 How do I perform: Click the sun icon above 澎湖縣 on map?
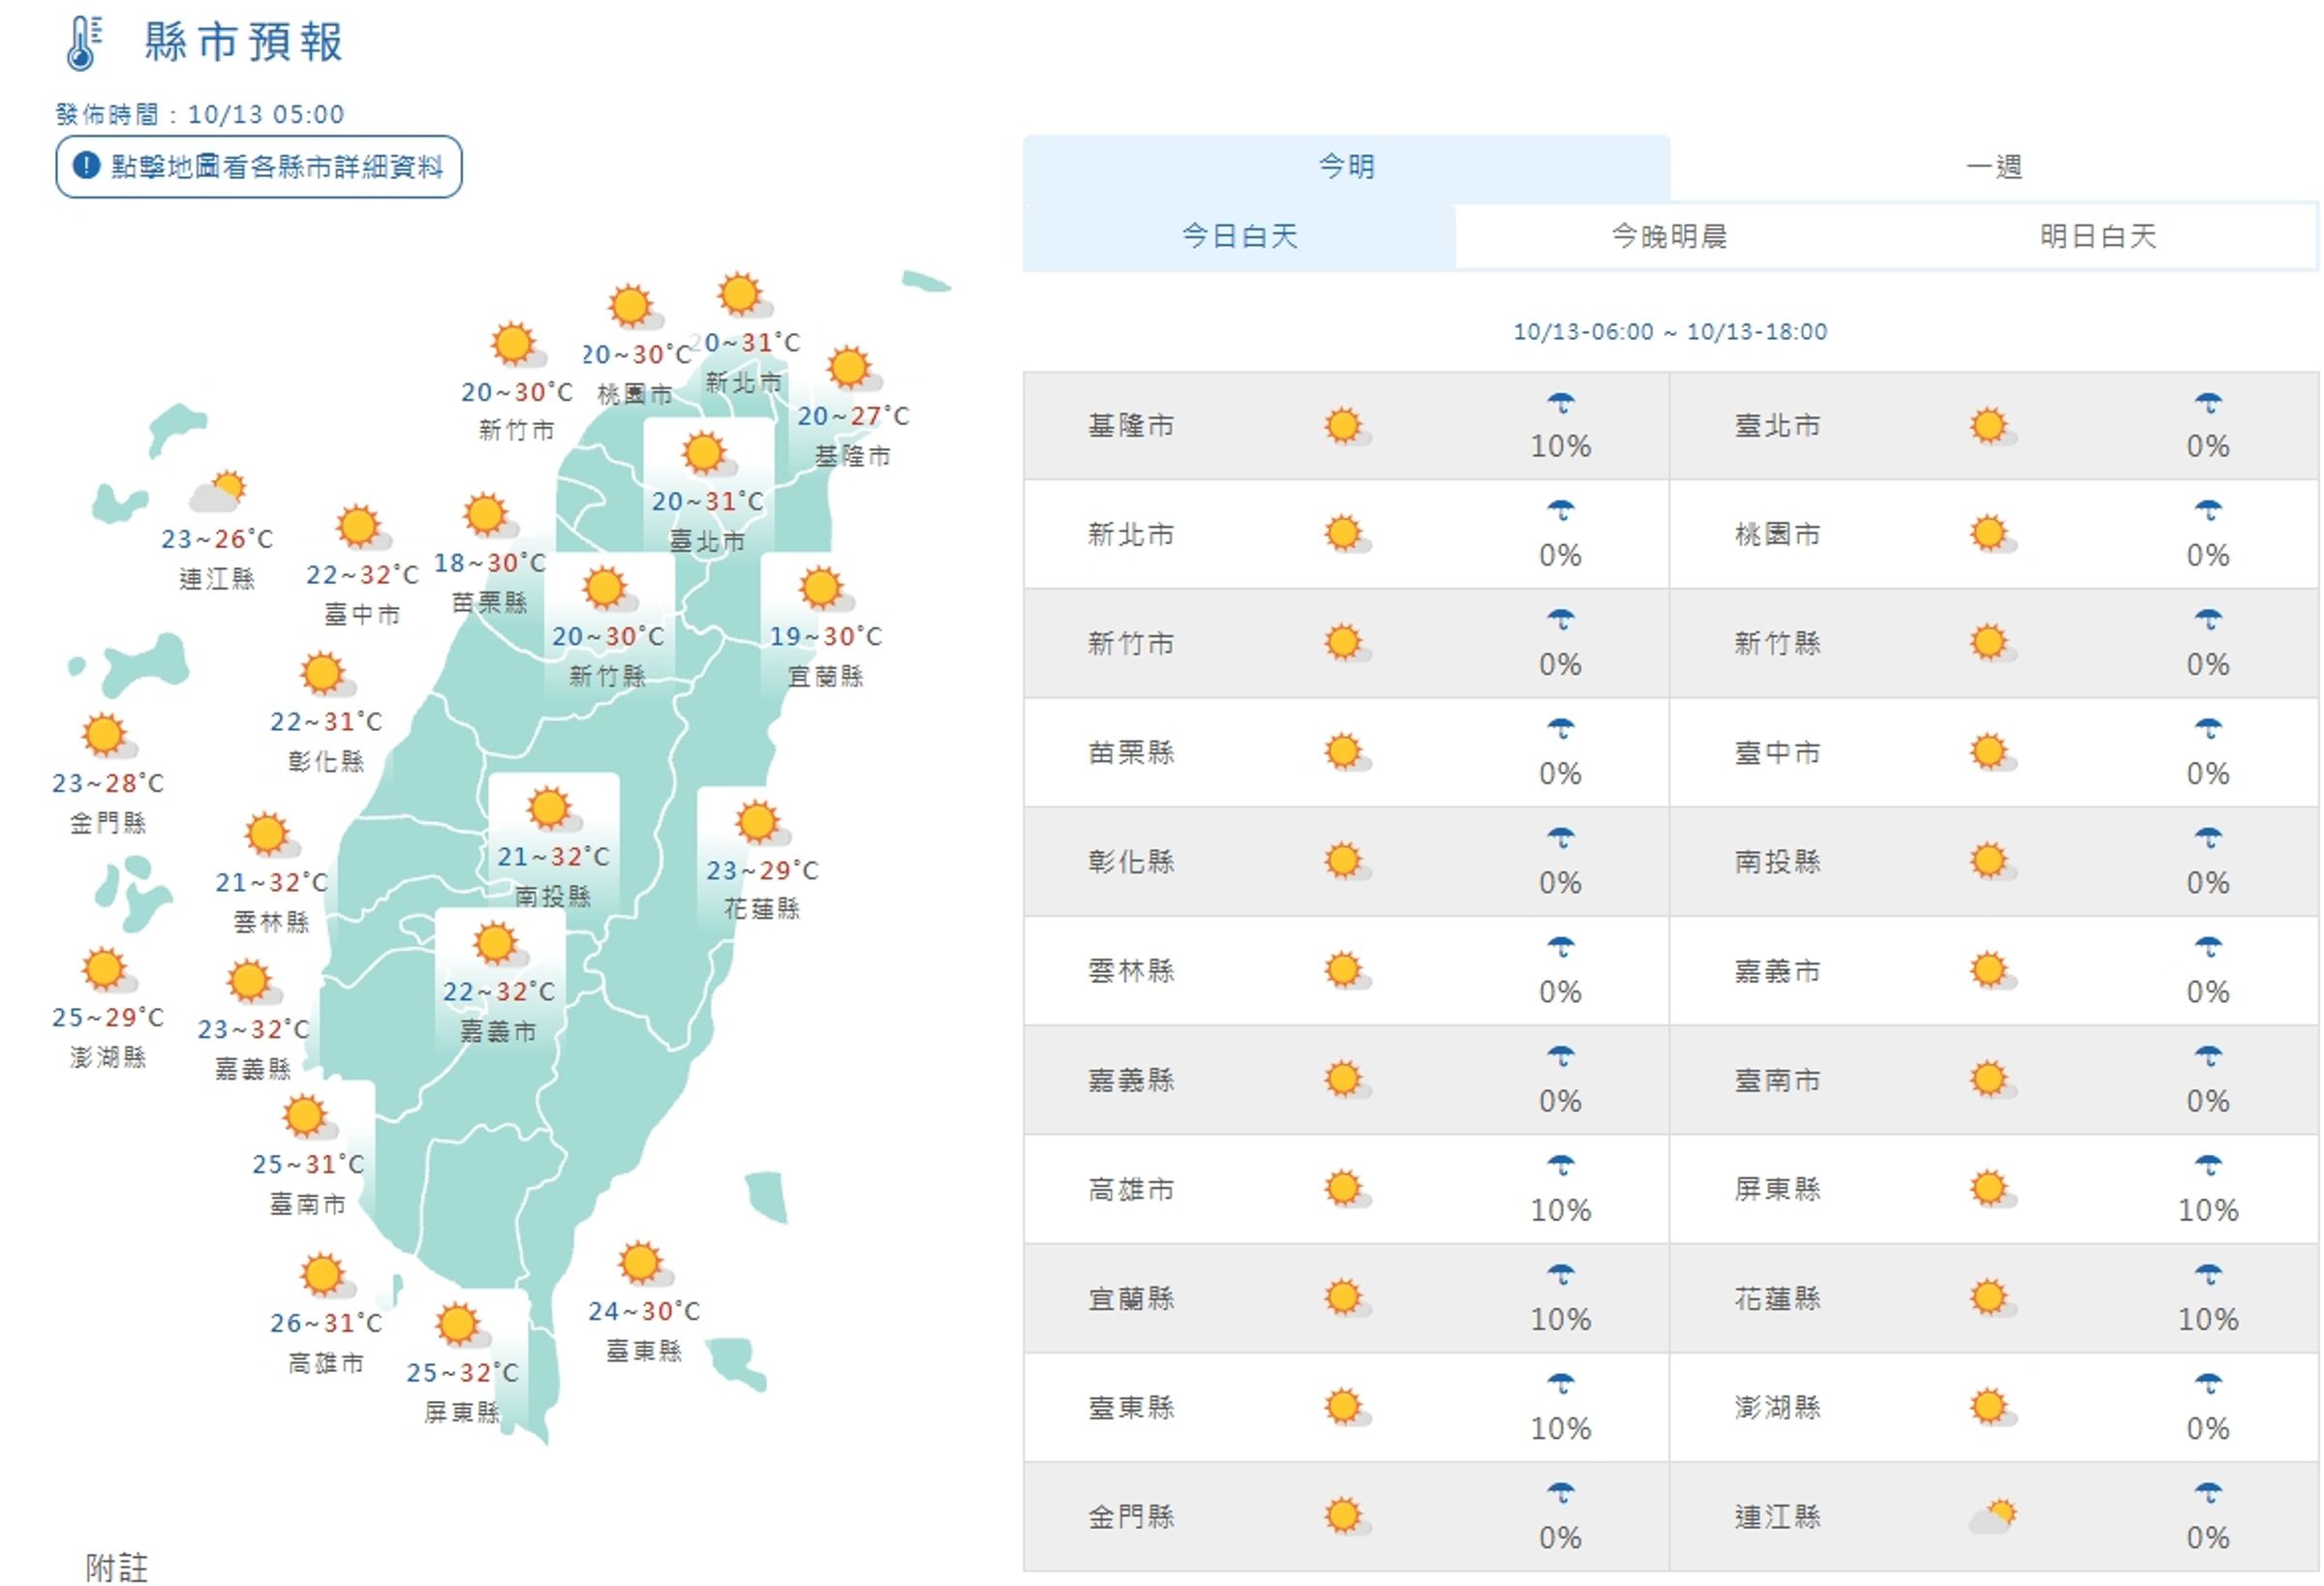108,970
